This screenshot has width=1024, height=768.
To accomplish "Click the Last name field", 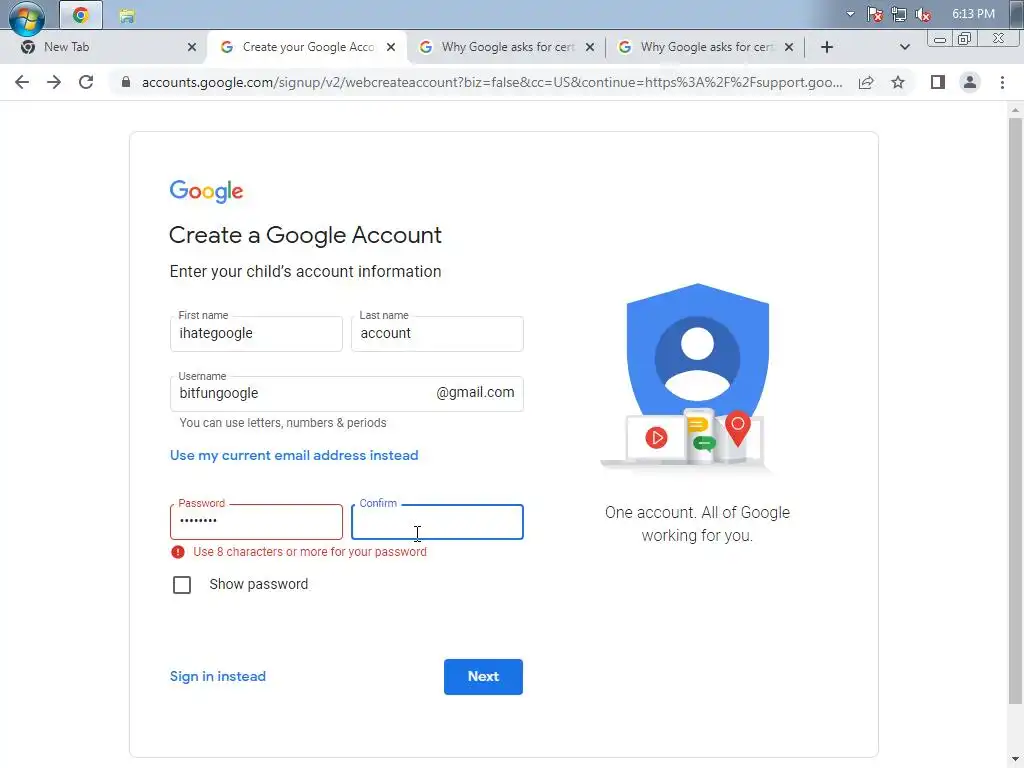I will pos(437,334).
